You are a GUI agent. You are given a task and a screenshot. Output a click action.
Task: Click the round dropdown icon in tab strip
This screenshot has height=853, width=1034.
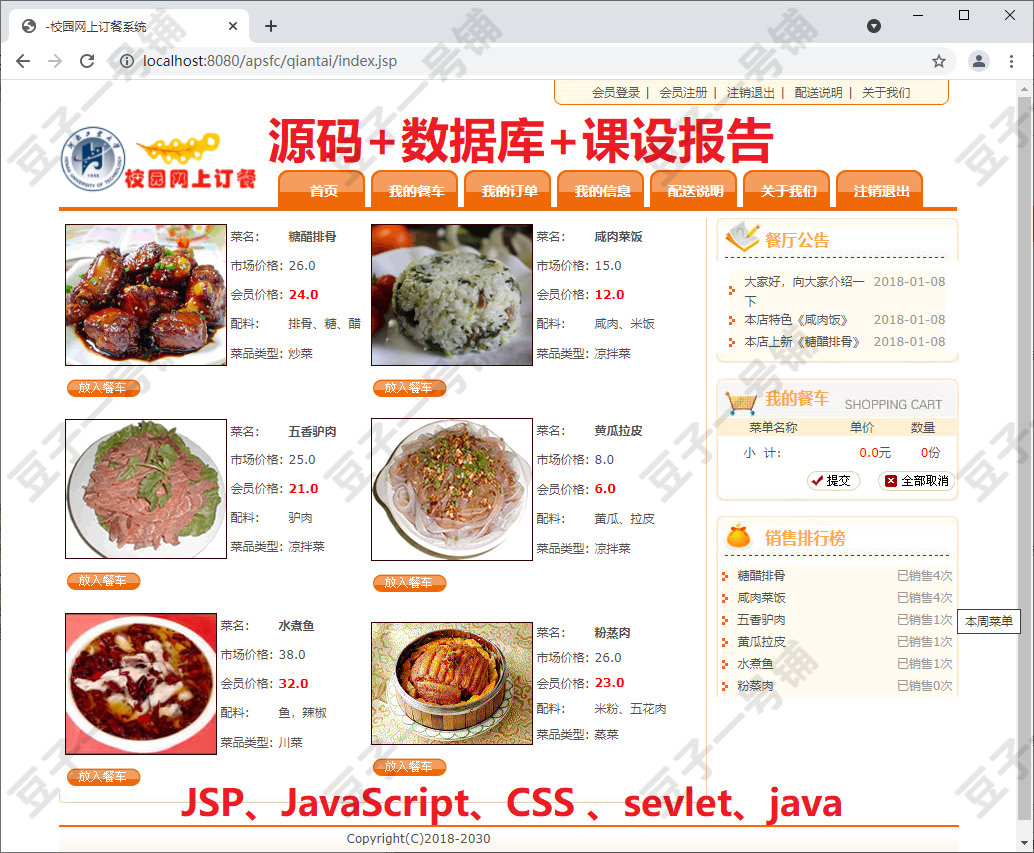(874, 26)
